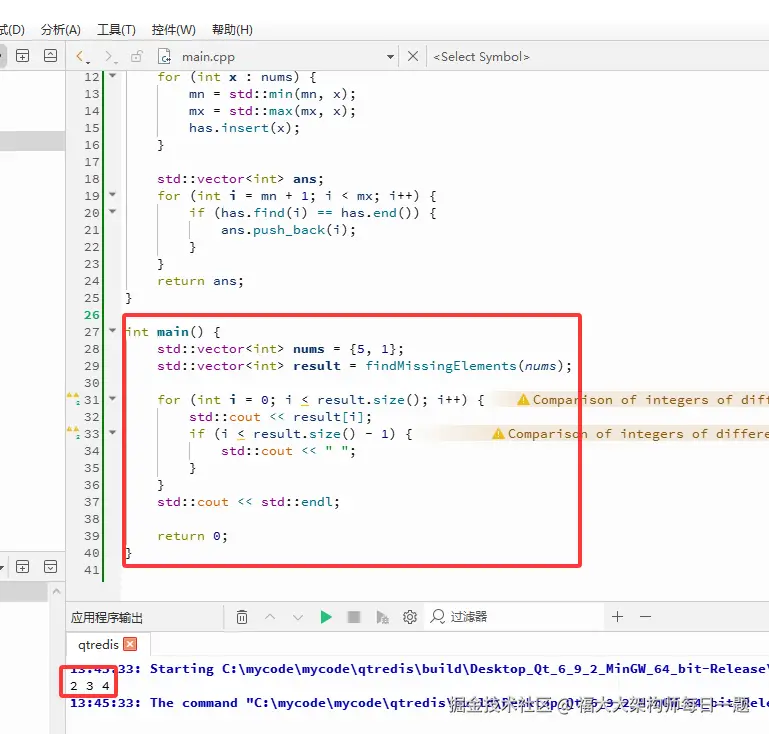Screen dimensions: 769x734
Task: Click the line 31 comparison warning annotation
Action: [x=642, y=400]
